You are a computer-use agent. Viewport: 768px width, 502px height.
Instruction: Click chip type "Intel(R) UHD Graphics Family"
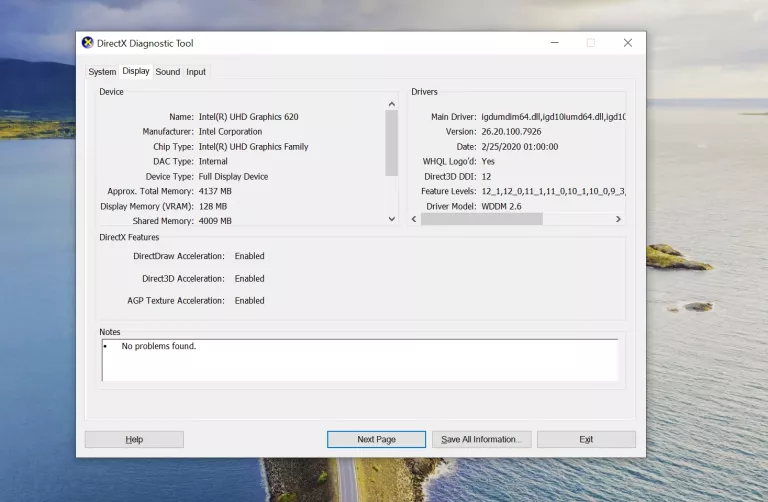pyautogui.click(x=253, y=146)
